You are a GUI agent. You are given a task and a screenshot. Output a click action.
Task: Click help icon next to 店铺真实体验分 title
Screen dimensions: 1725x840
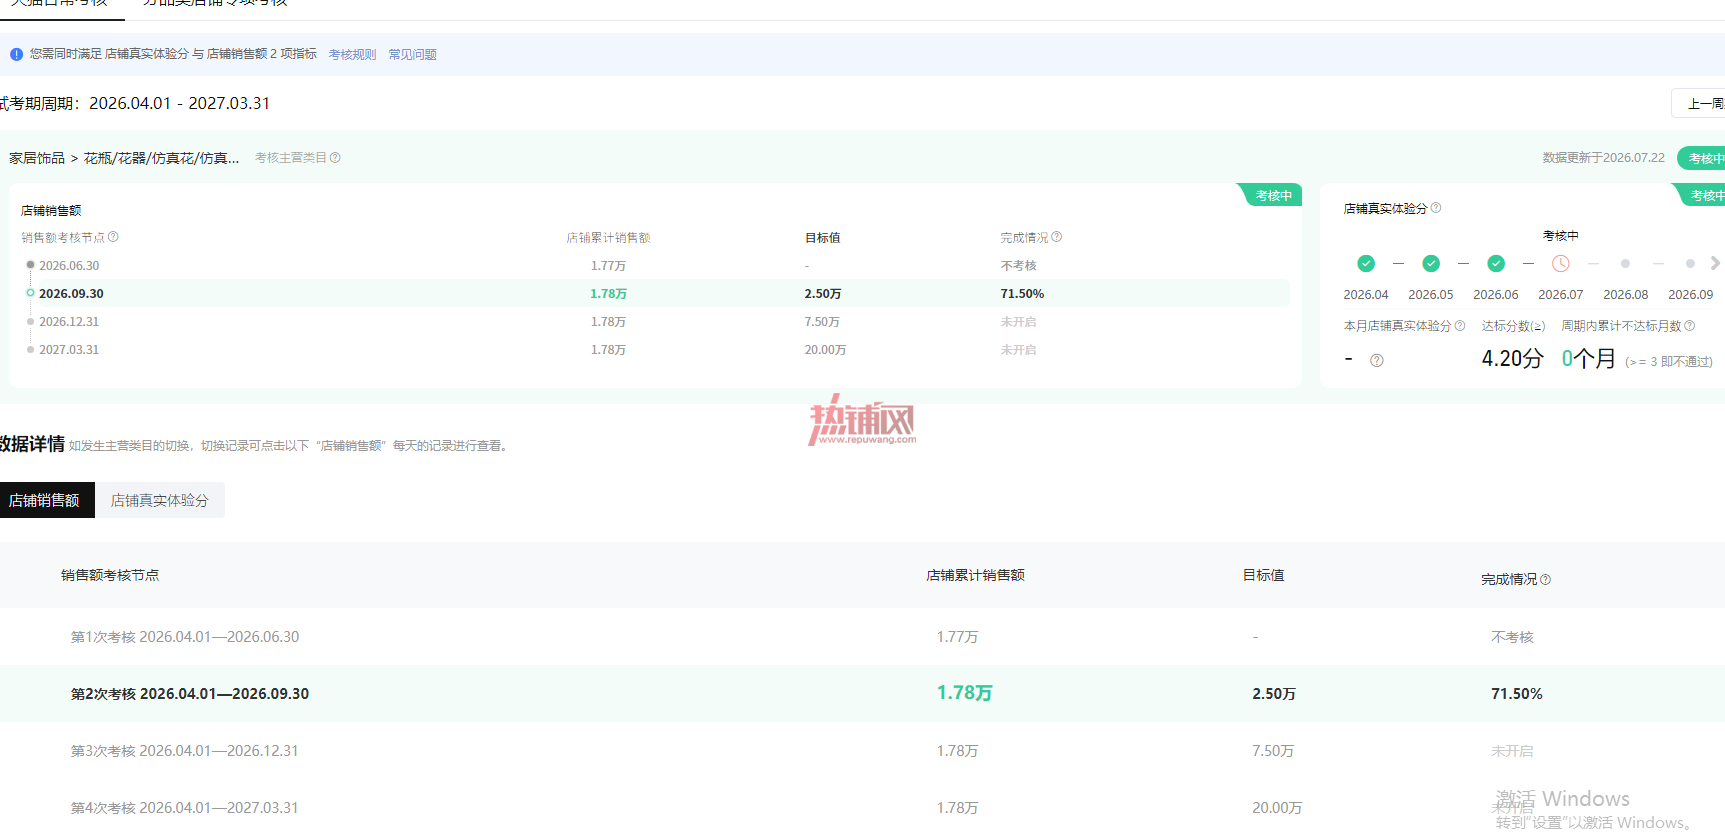pos(1436,208)
